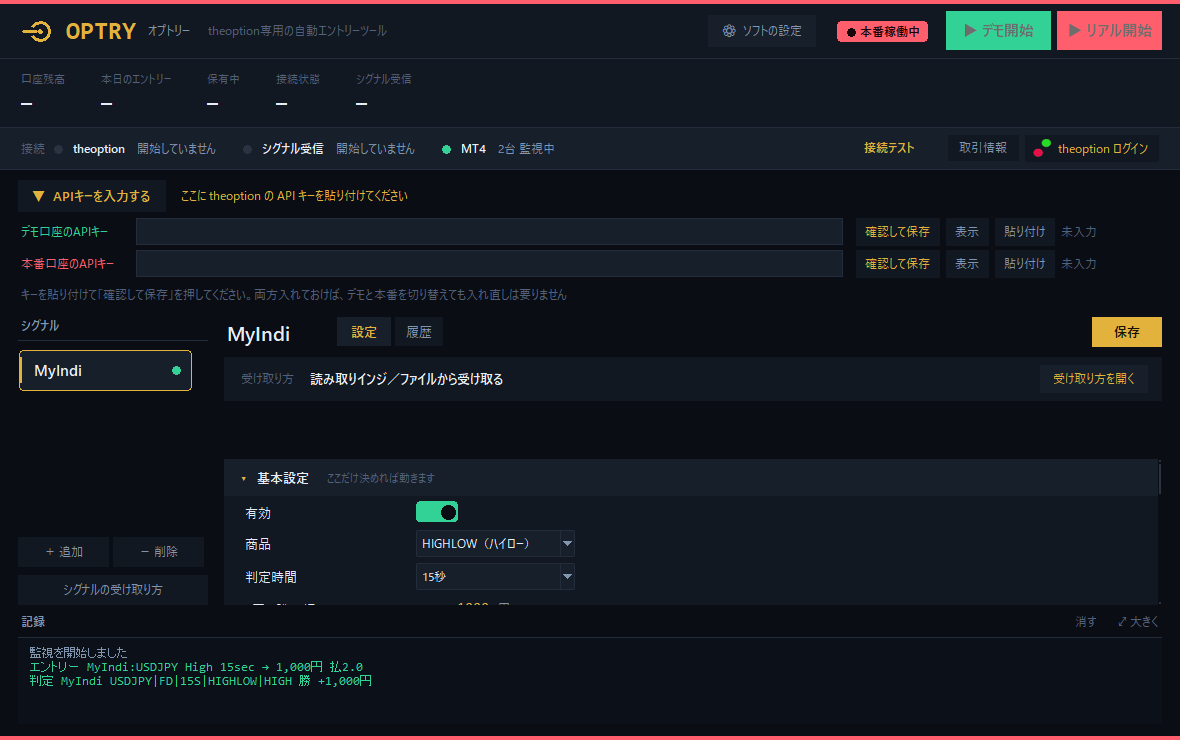Image resolution: width=1180 pixels, height=740 pixels.
Task: Click the 本番口座のAPIキー input field
Action: point(489,263)
